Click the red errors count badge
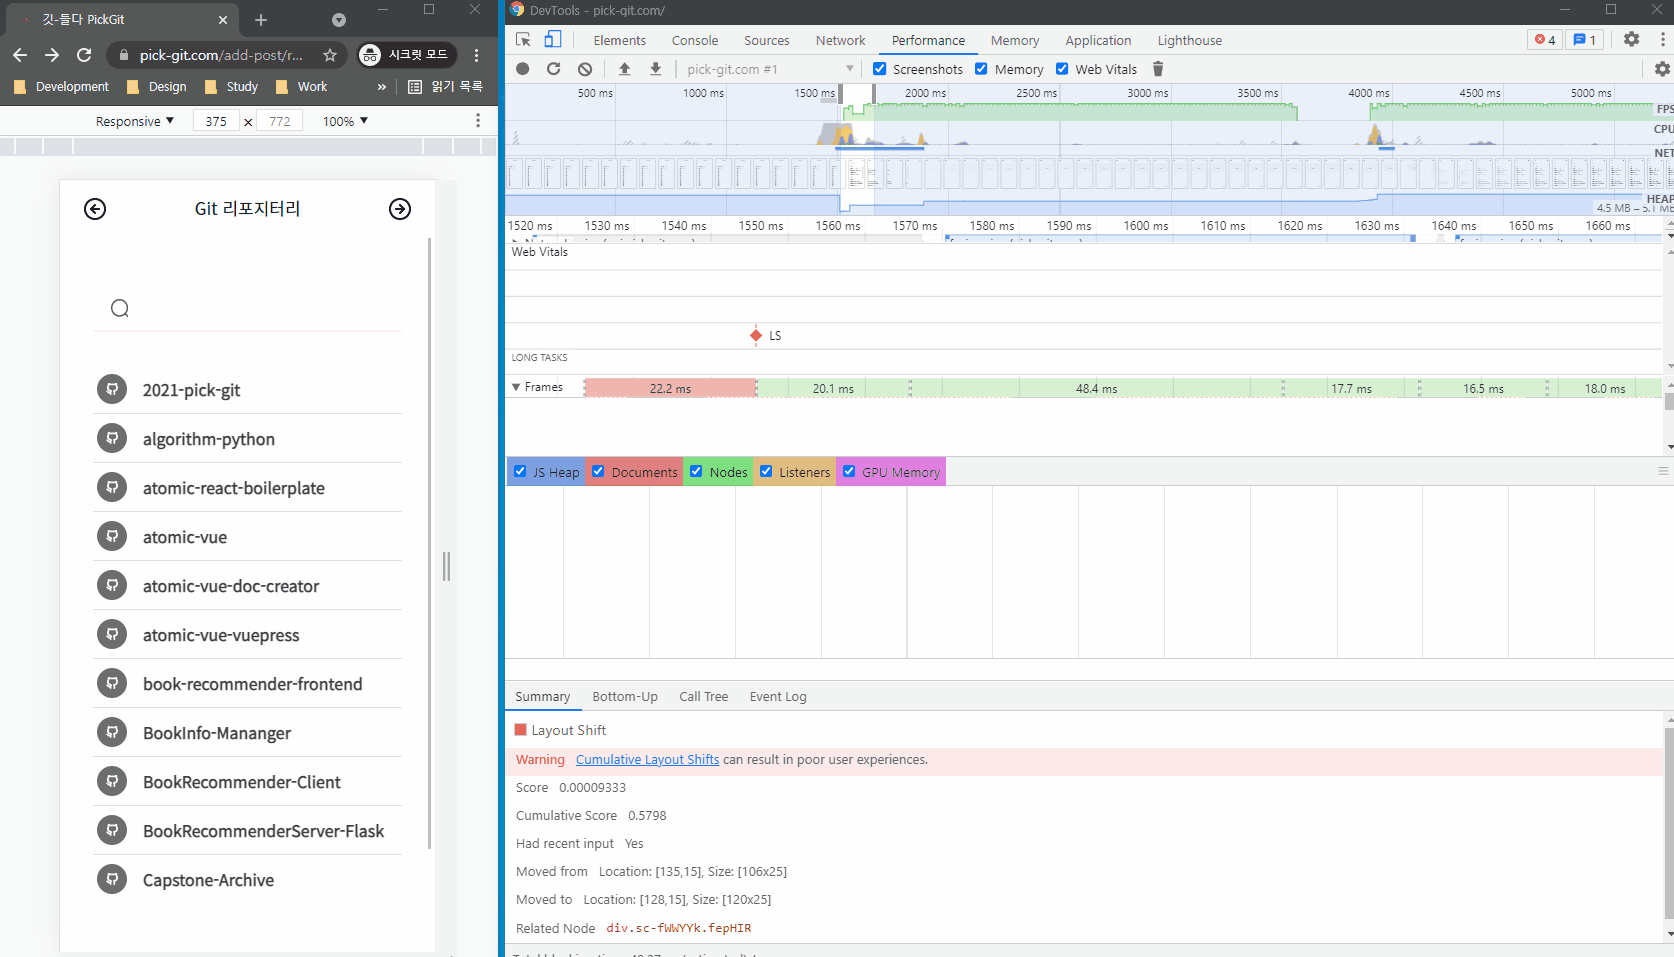 [x=1545, y=40]
